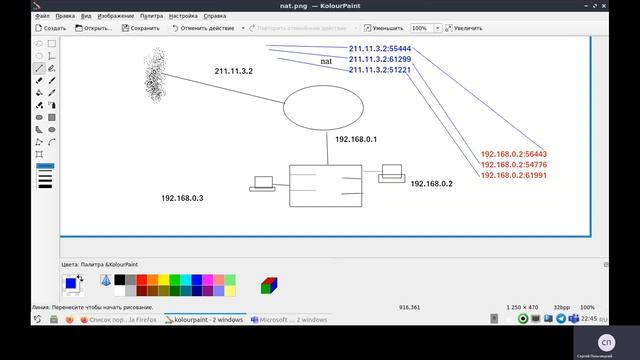Pick the black color swatch
The image size is (640, 360).
click(x=120, y=280)
